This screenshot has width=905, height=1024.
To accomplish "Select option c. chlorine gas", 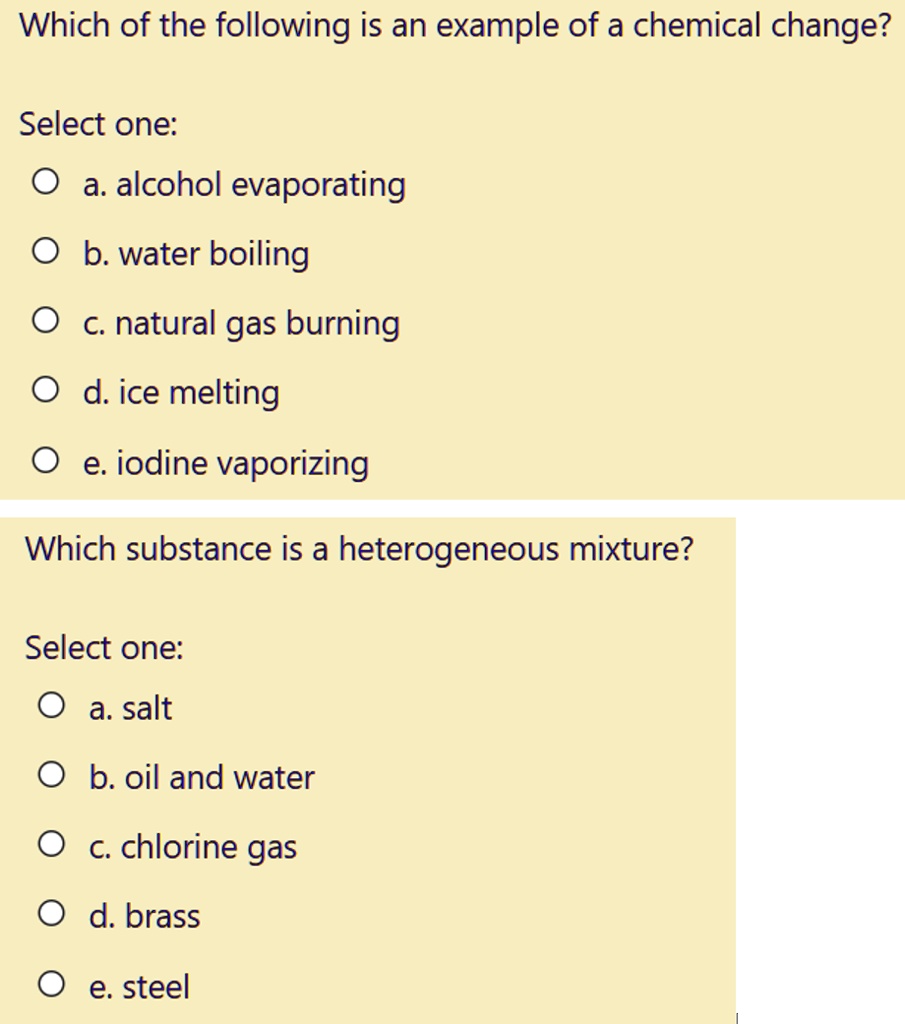I will point(51,845).
